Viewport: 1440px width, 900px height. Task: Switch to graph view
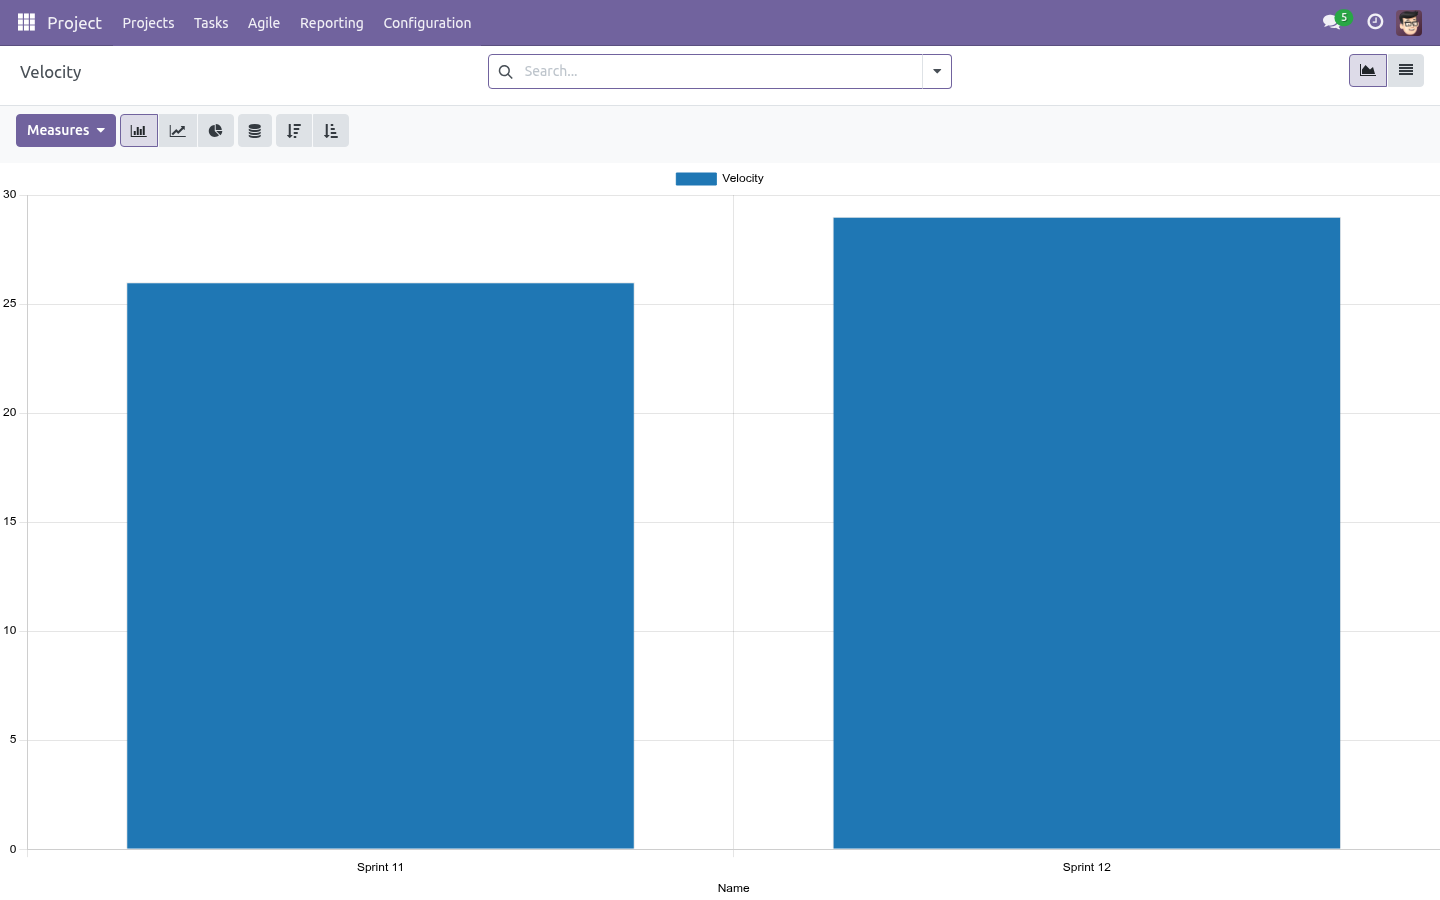click(1368, 71)
